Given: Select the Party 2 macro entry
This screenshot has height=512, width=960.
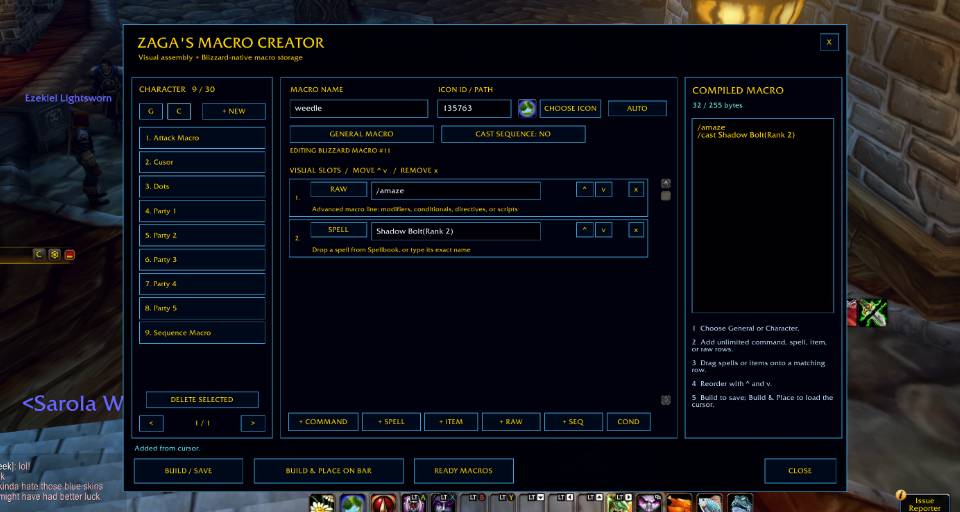Looking at the screenshot, I should pyautogui.click(x=202, y=235).
